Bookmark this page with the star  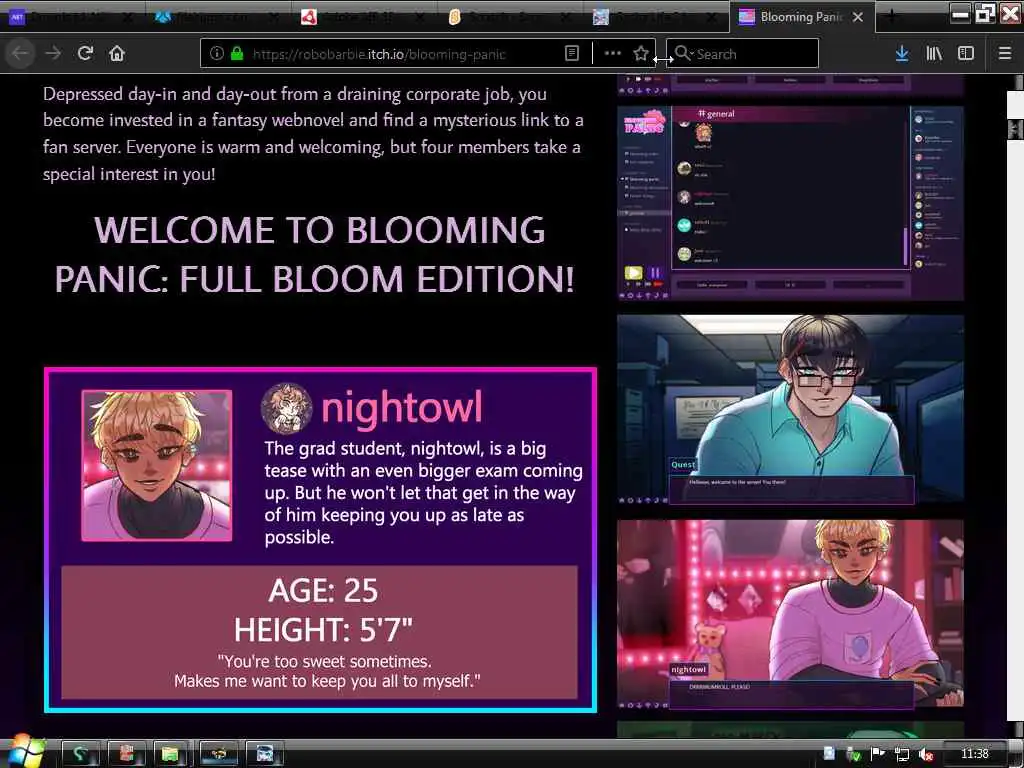pos(641,54)
